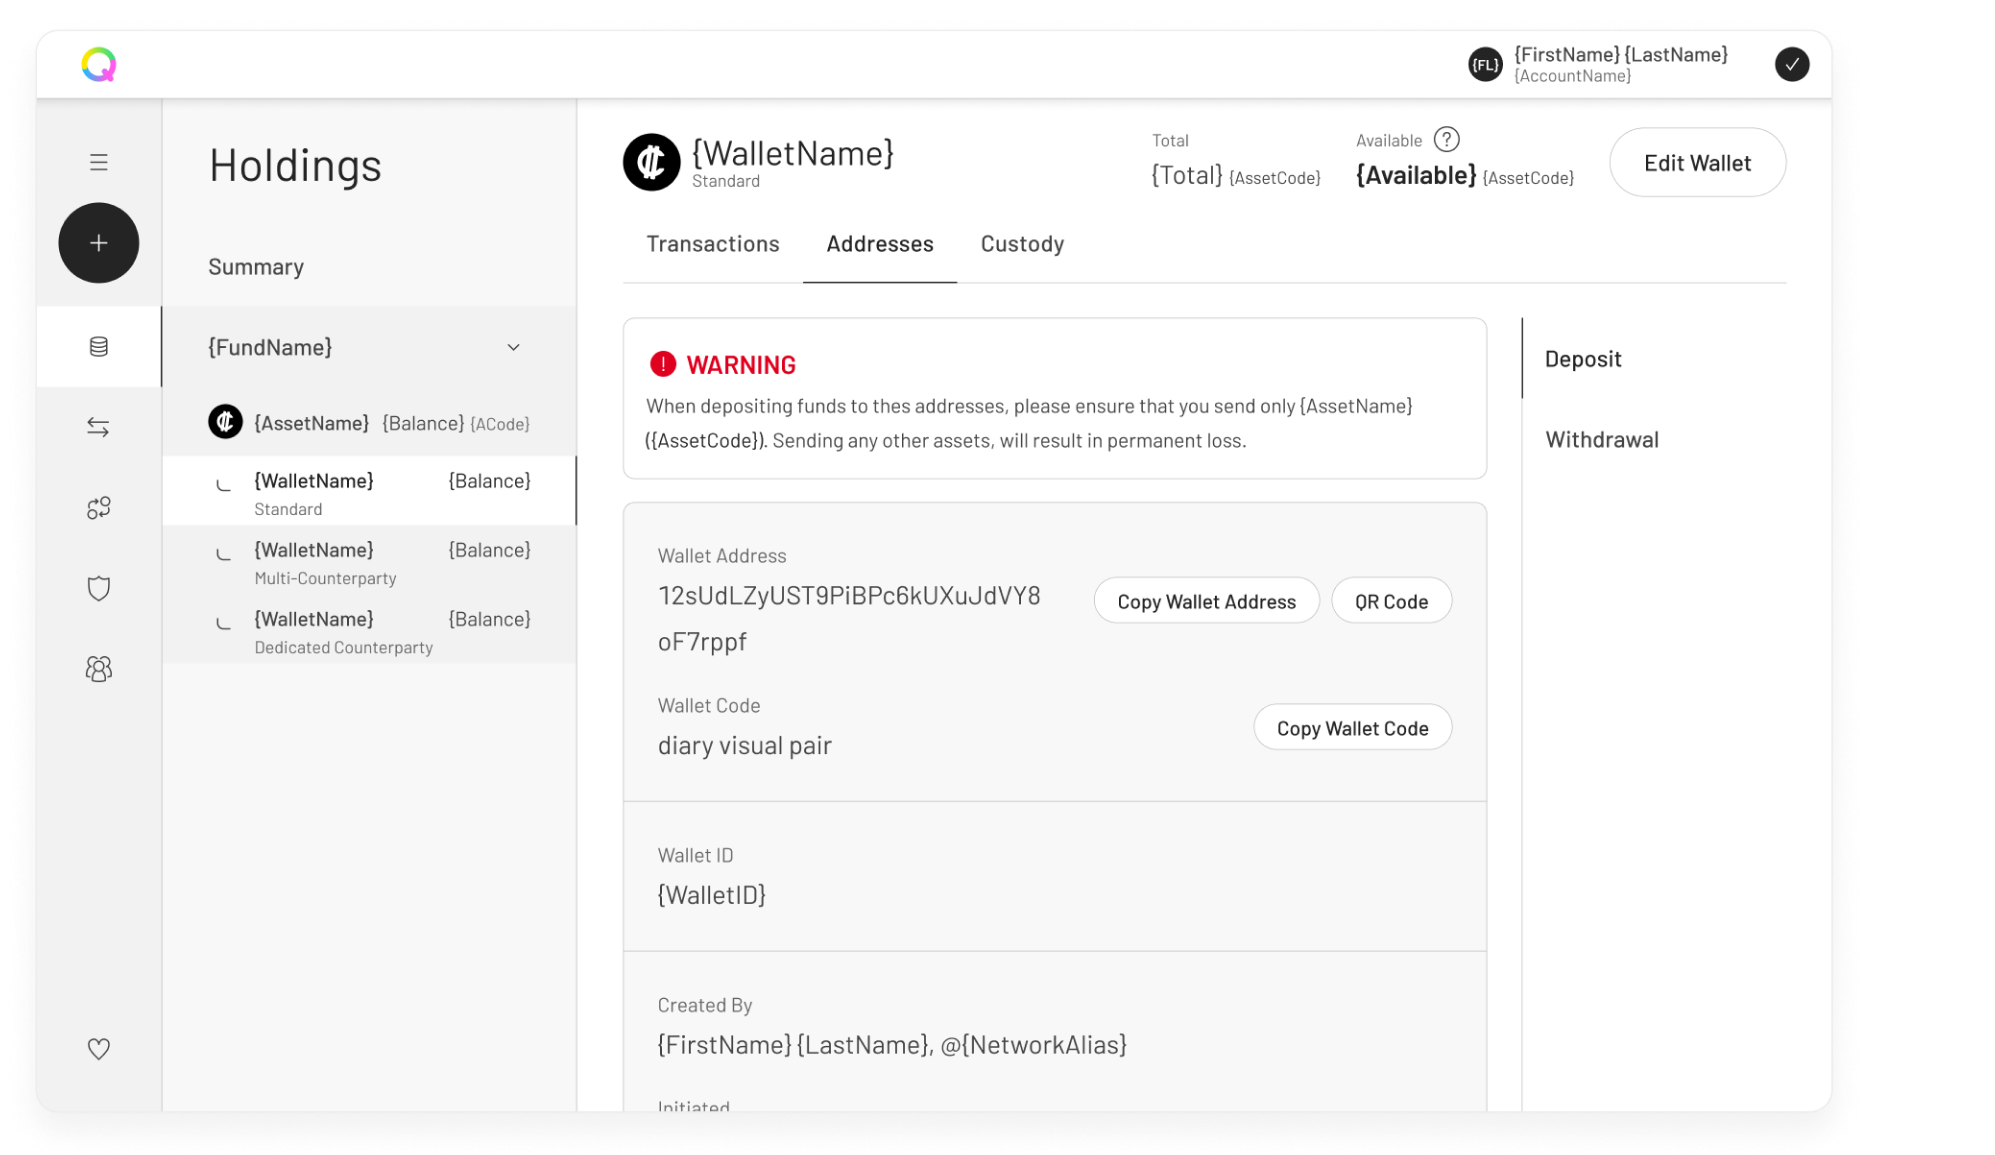Click the shield icon in sidebar
Image resolution: width=1995 pixels, height=1155 pixels.
(x=98, y=588)
